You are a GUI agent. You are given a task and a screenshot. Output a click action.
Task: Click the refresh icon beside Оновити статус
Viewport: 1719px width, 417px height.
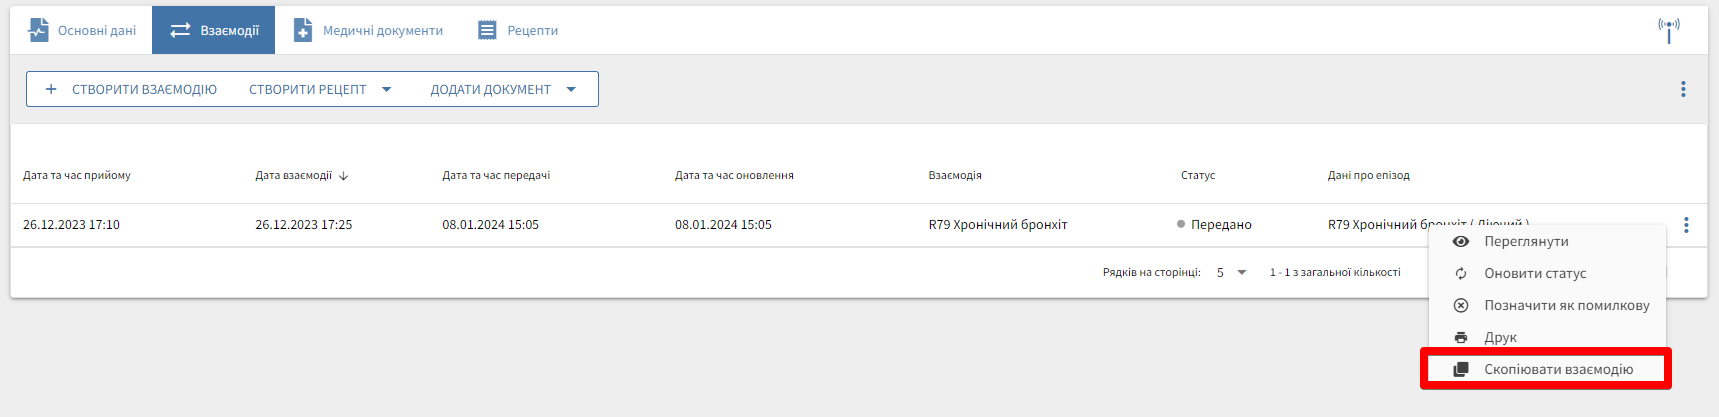1461,274
